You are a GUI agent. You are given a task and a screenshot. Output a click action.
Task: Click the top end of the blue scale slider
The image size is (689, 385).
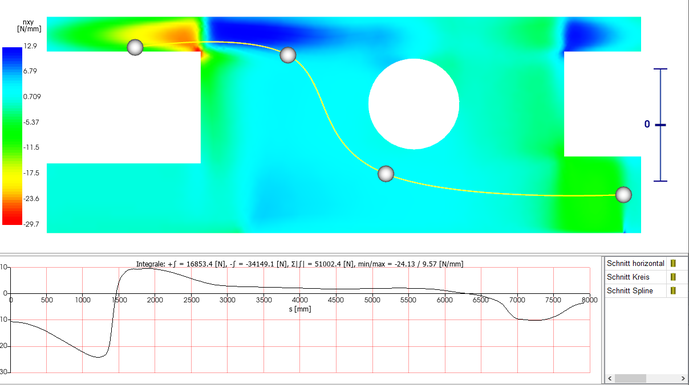(660, 69)
